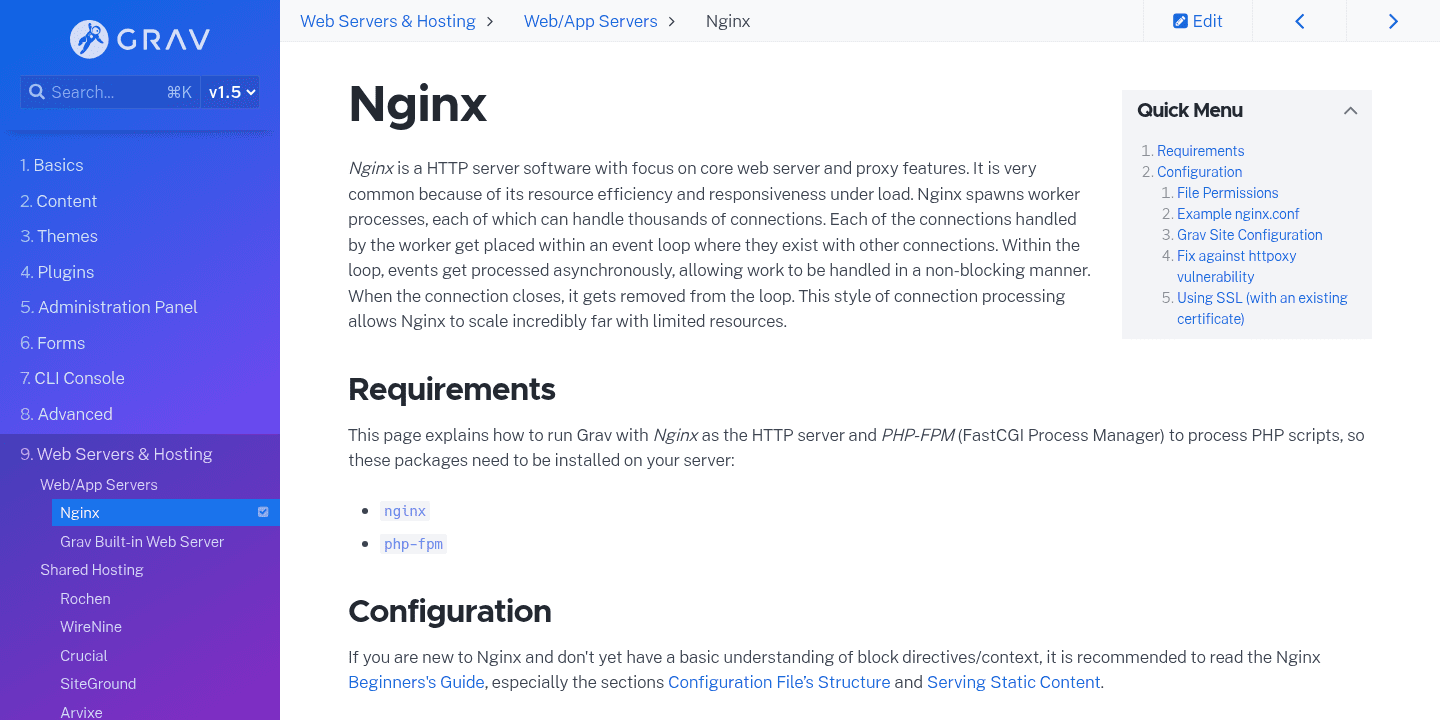Collapse the Quick Menu panel
The image size is (1440, 720).
point(1351,111)
